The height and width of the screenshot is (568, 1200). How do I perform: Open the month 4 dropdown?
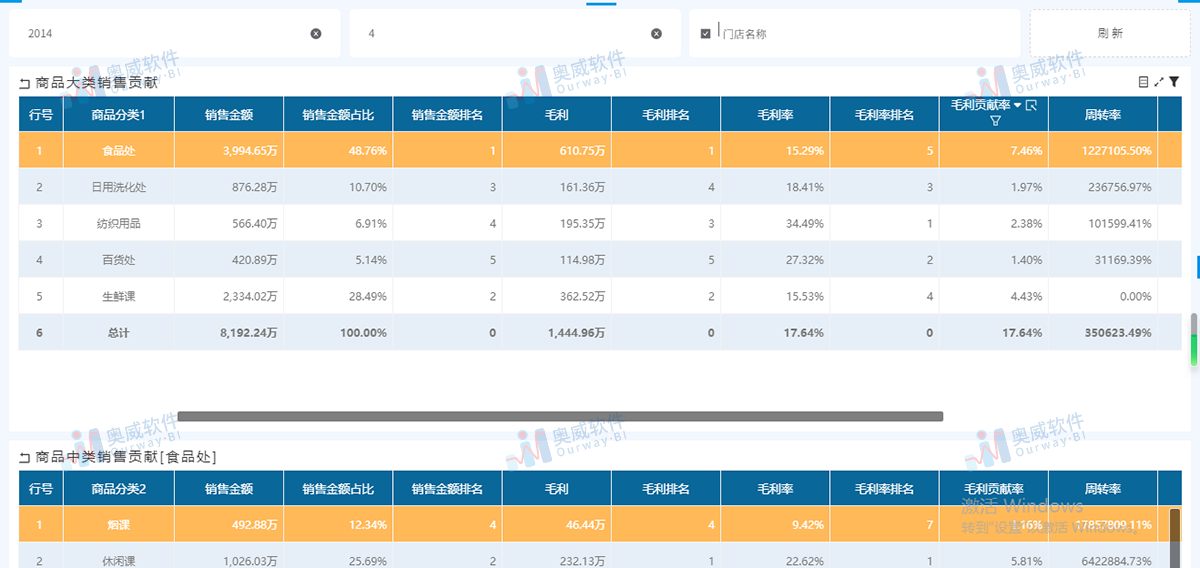click(515, 33)
